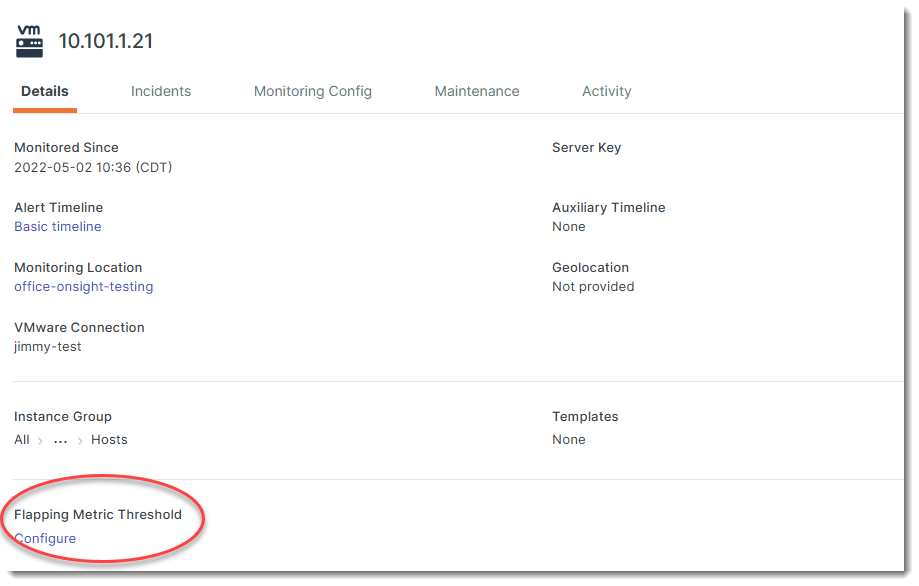This screenshot has width=919, height=586.
Task: Click the VM server icon
Action: point(30,41)
